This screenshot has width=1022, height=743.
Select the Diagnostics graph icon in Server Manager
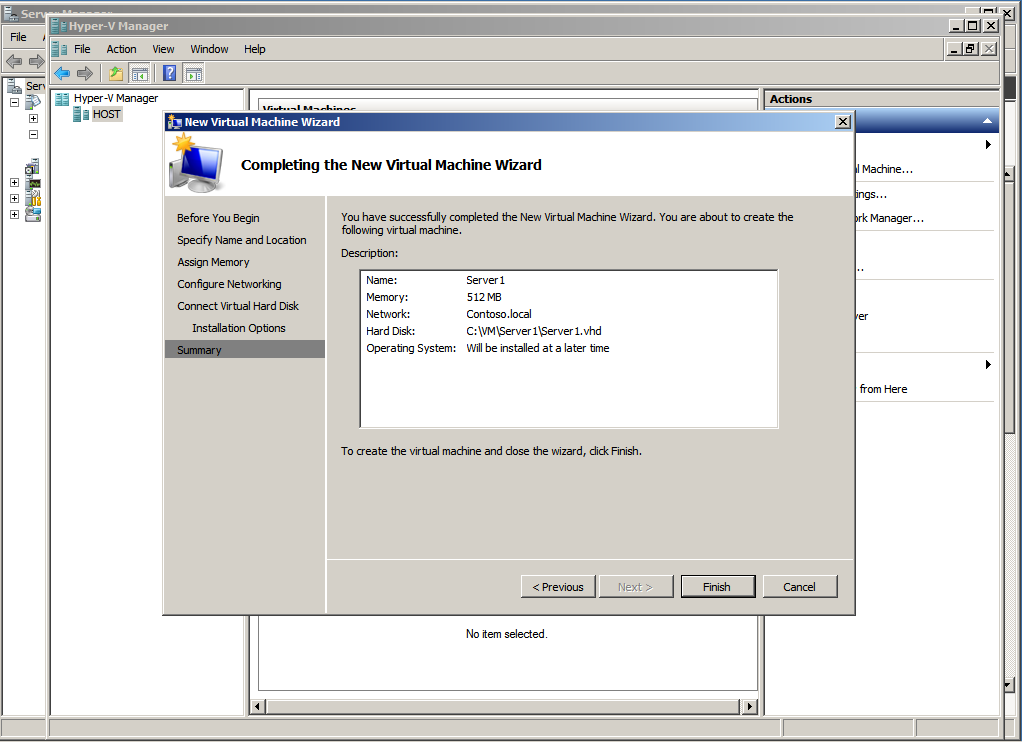click(x=33, y=183)
